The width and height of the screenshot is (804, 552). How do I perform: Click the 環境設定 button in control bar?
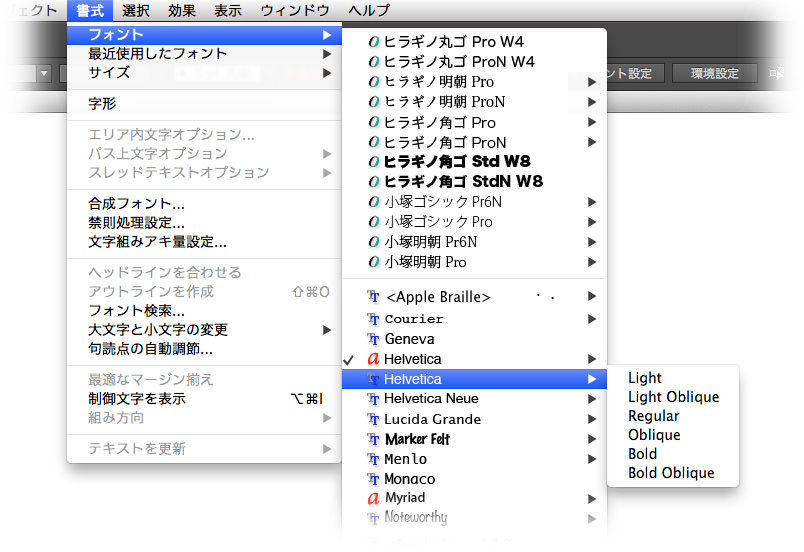tap(715, 73)
